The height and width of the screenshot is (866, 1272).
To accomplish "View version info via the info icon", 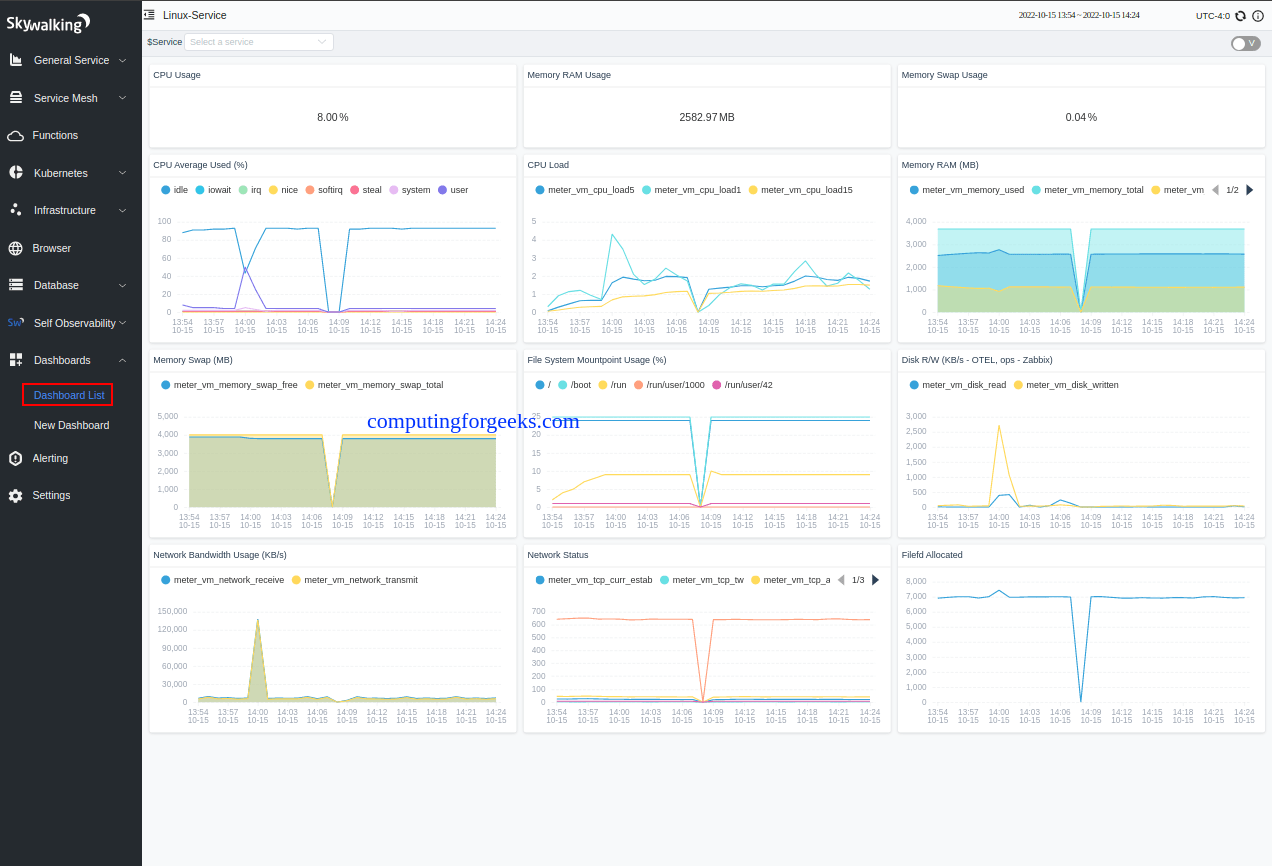I will pyautogui.click(x=1257, y=15).
